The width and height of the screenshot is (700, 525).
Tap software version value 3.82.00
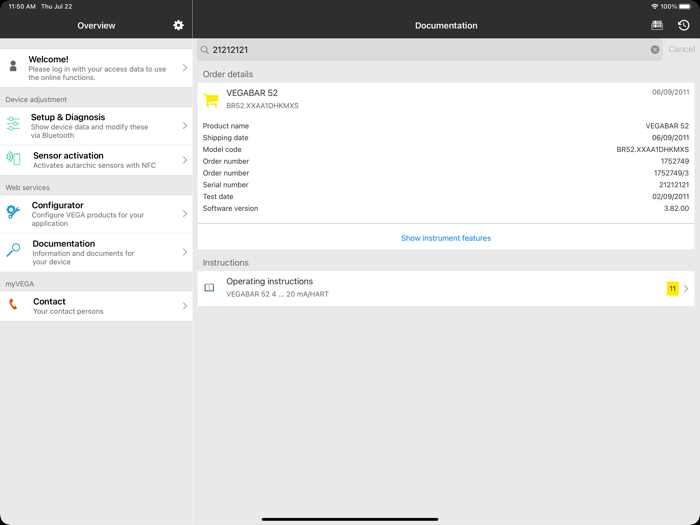point(676,208)
